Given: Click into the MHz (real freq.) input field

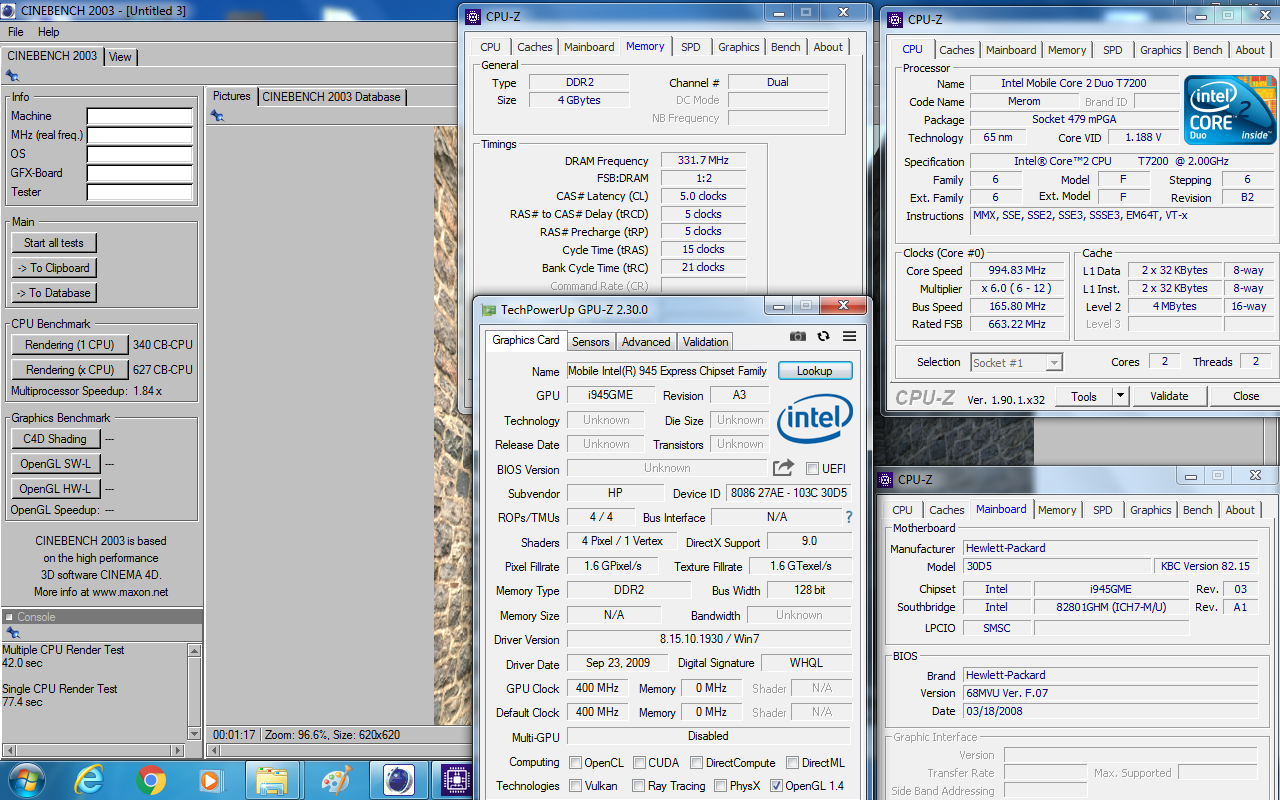Looking at the screenshot, I should pyautogui.click(x=139, y=136).
